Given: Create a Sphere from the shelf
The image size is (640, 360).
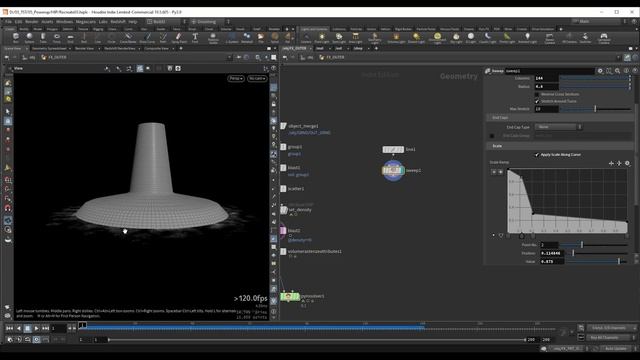Looking at the screenshot, I should click(x=29, y=38).
